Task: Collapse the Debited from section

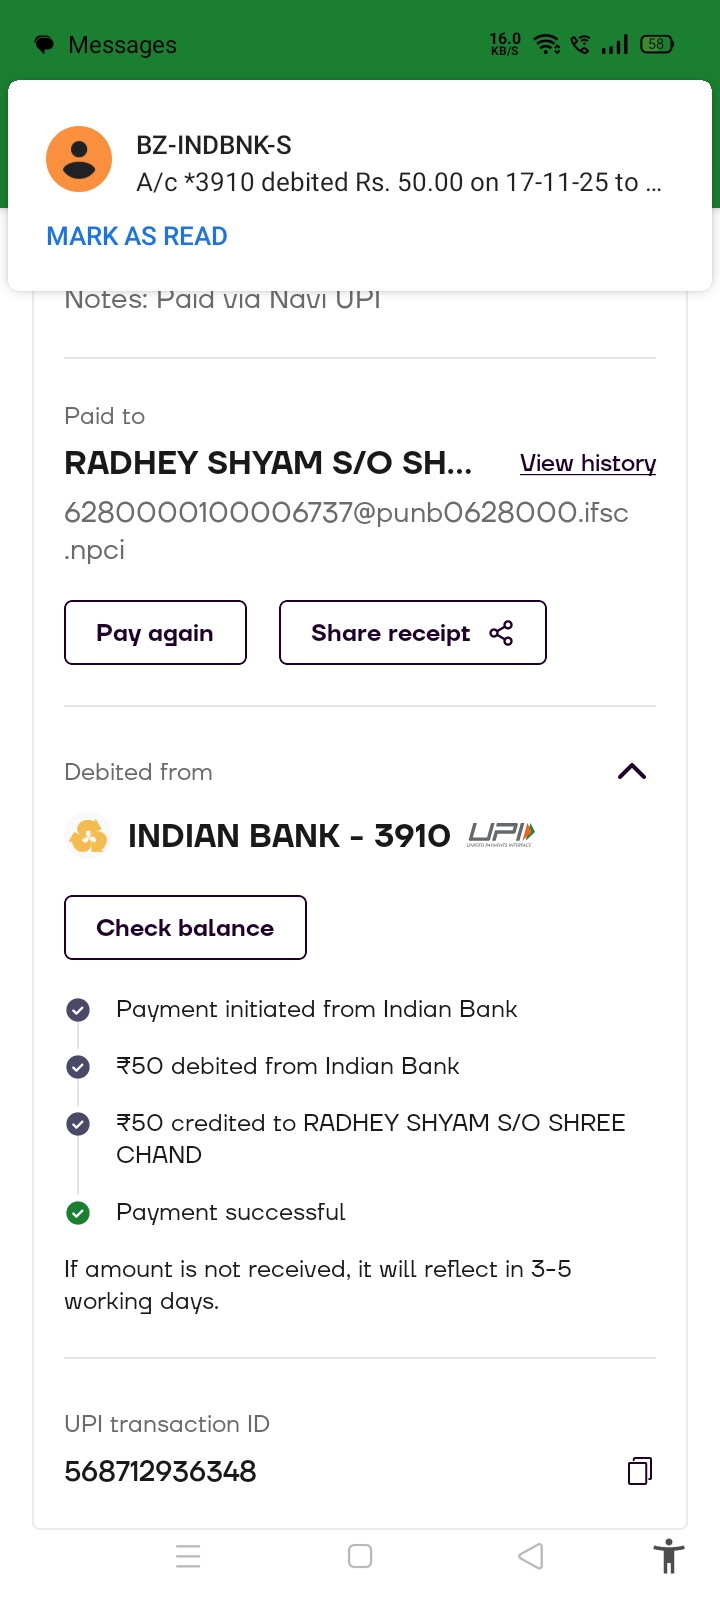Action: pos(632,771)
